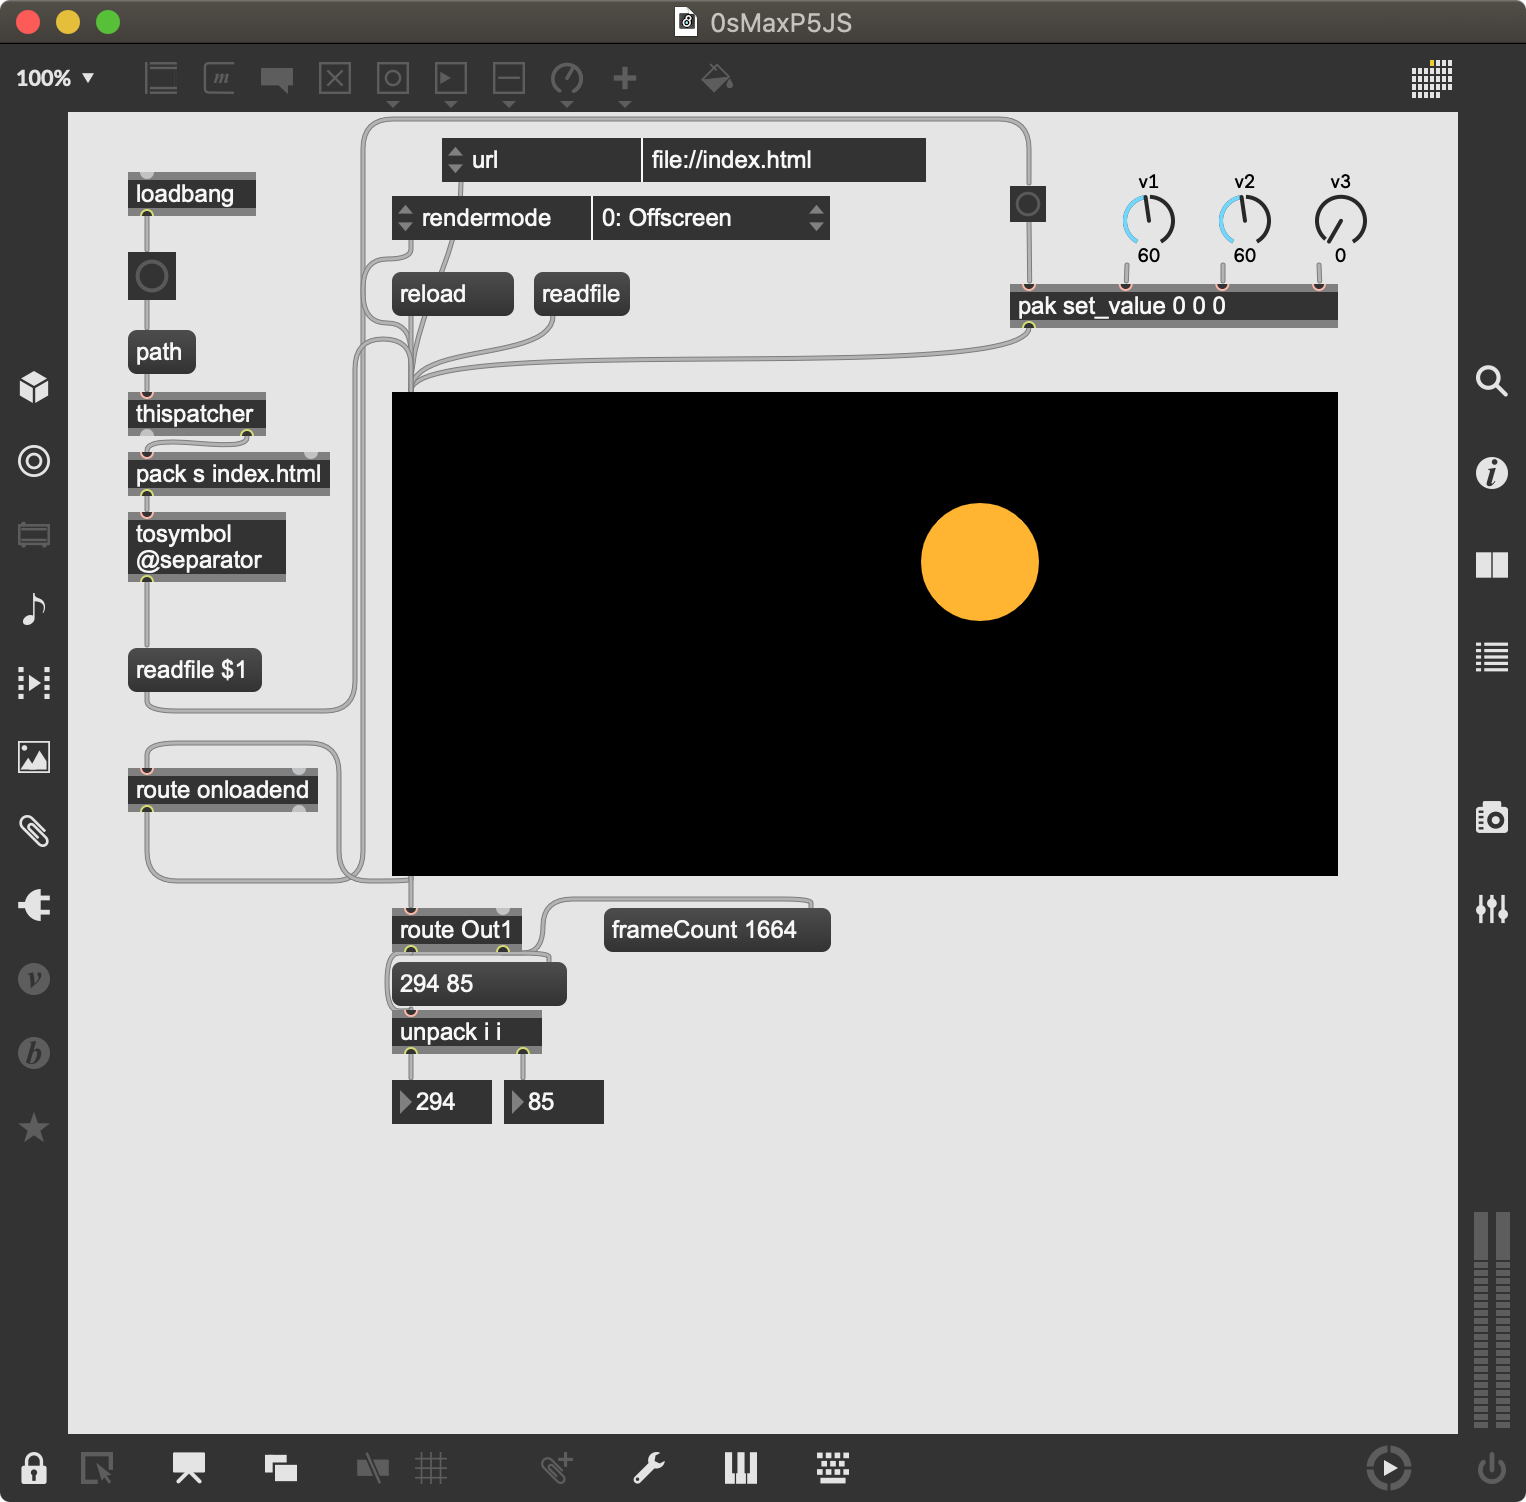Click the search magnifier icon
The image size is (1526, 1502).
pos(1491,381)
